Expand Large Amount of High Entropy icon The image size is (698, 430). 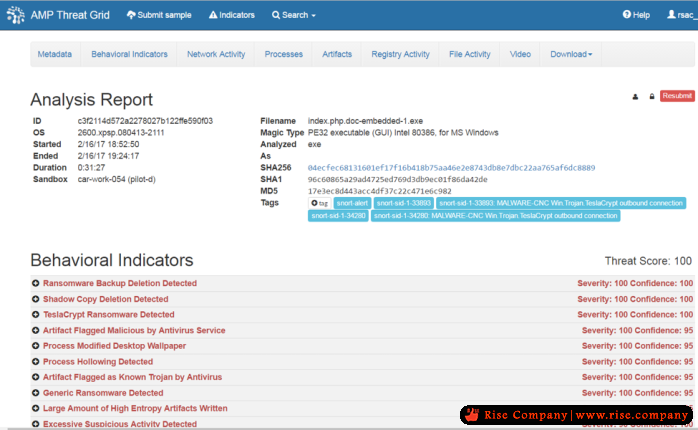pos(36,409)
